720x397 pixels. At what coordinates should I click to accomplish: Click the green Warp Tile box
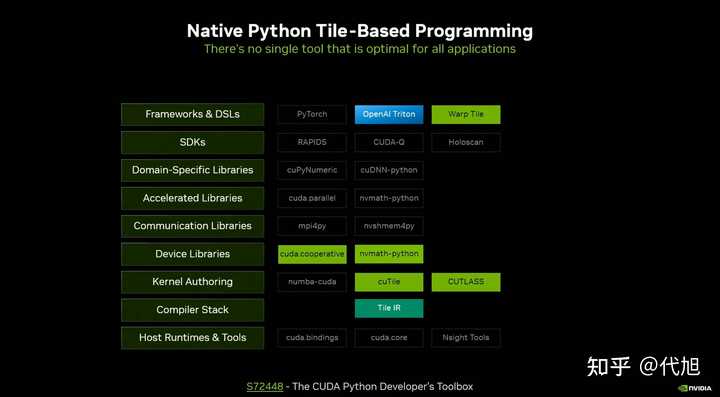tap(466, 114)
